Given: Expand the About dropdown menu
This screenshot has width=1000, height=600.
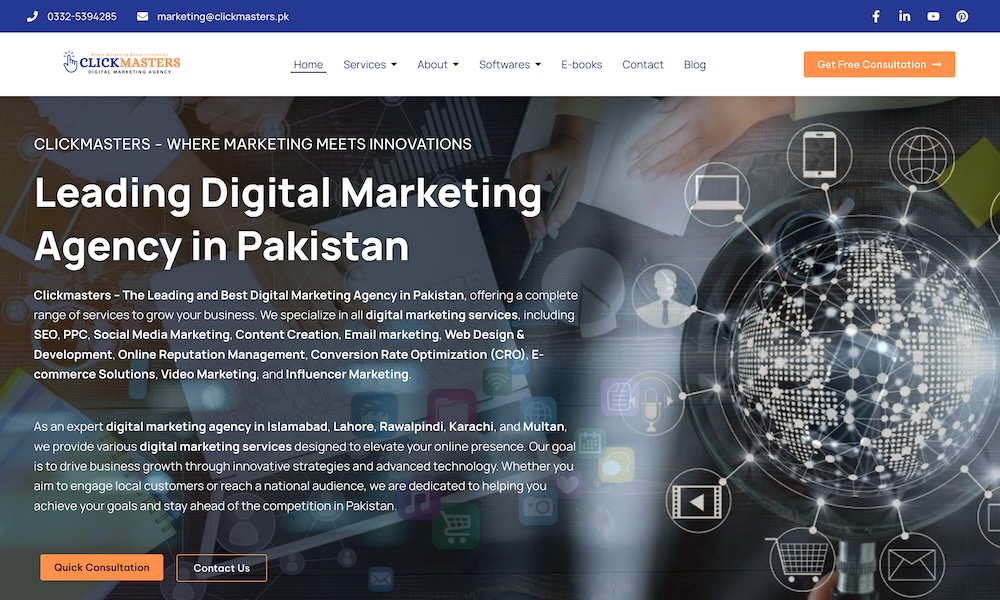Looking at the screenshot, I should (438, 64).
